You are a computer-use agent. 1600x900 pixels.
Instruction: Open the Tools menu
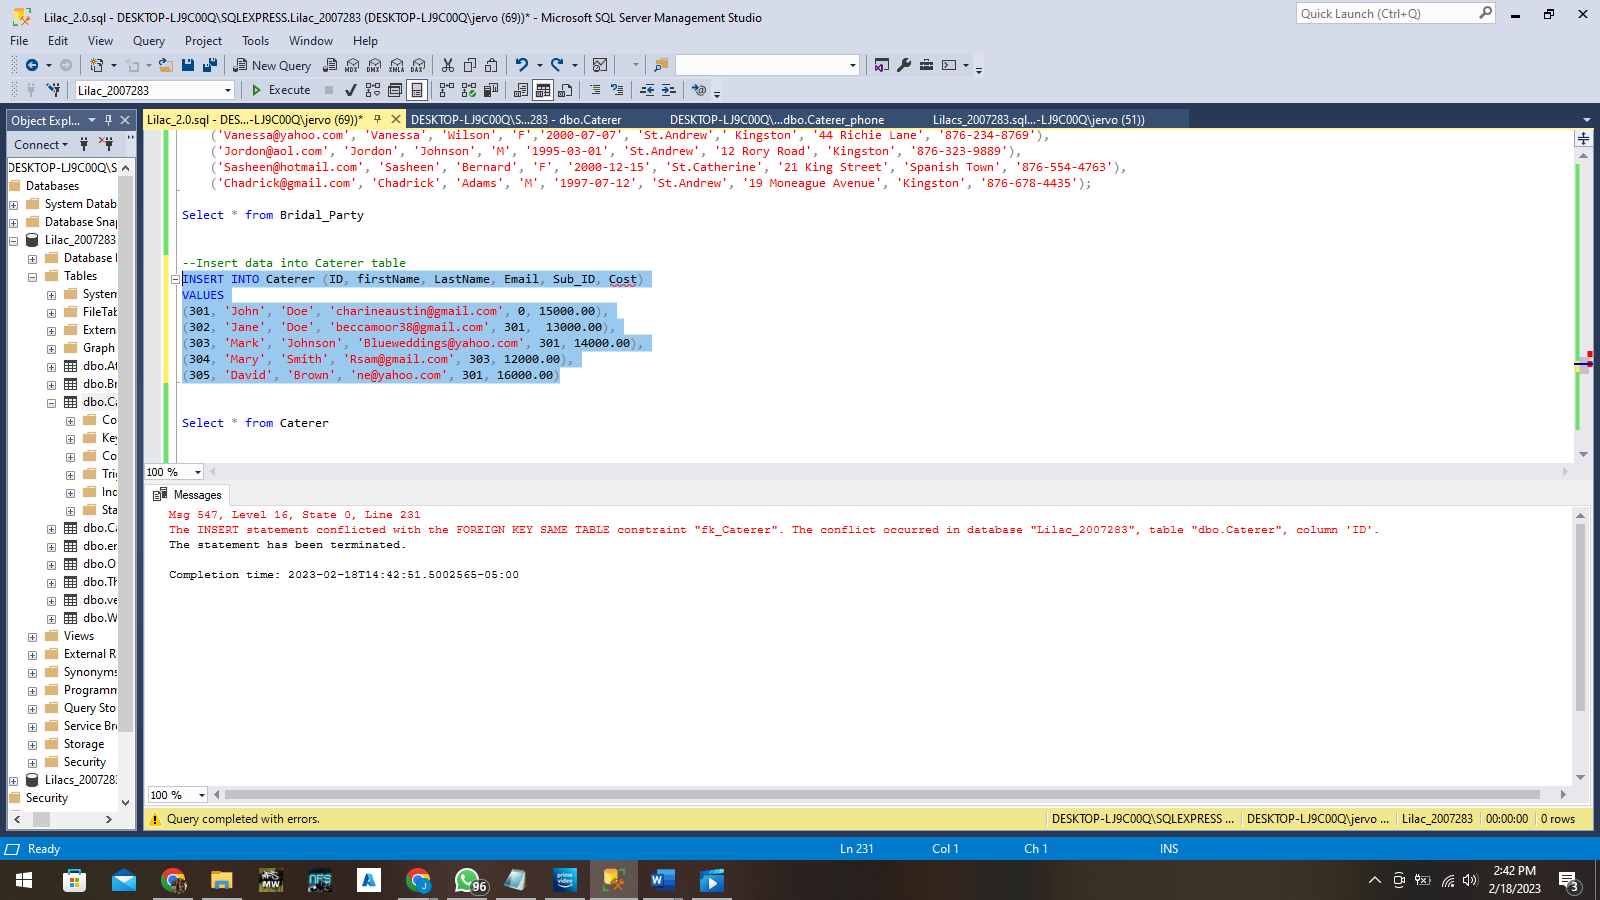tap(255, 41)
